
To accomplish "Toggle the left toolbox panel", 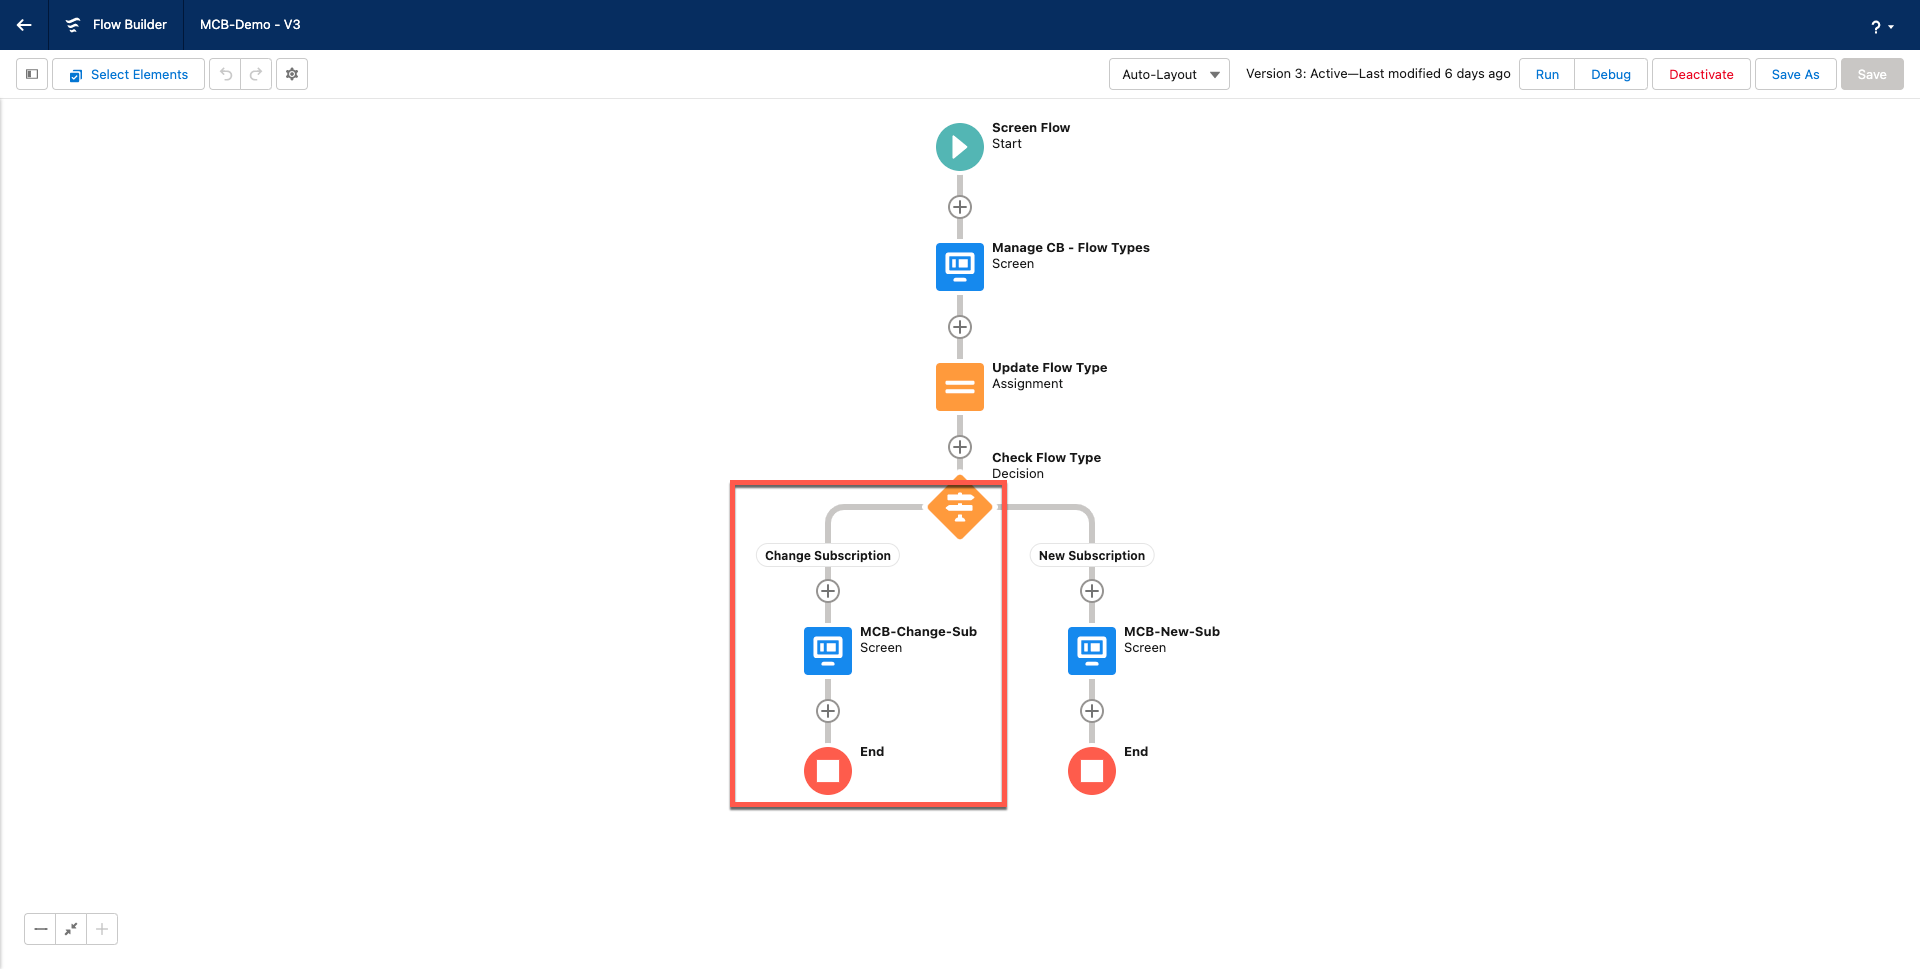I will pos(32,74).
